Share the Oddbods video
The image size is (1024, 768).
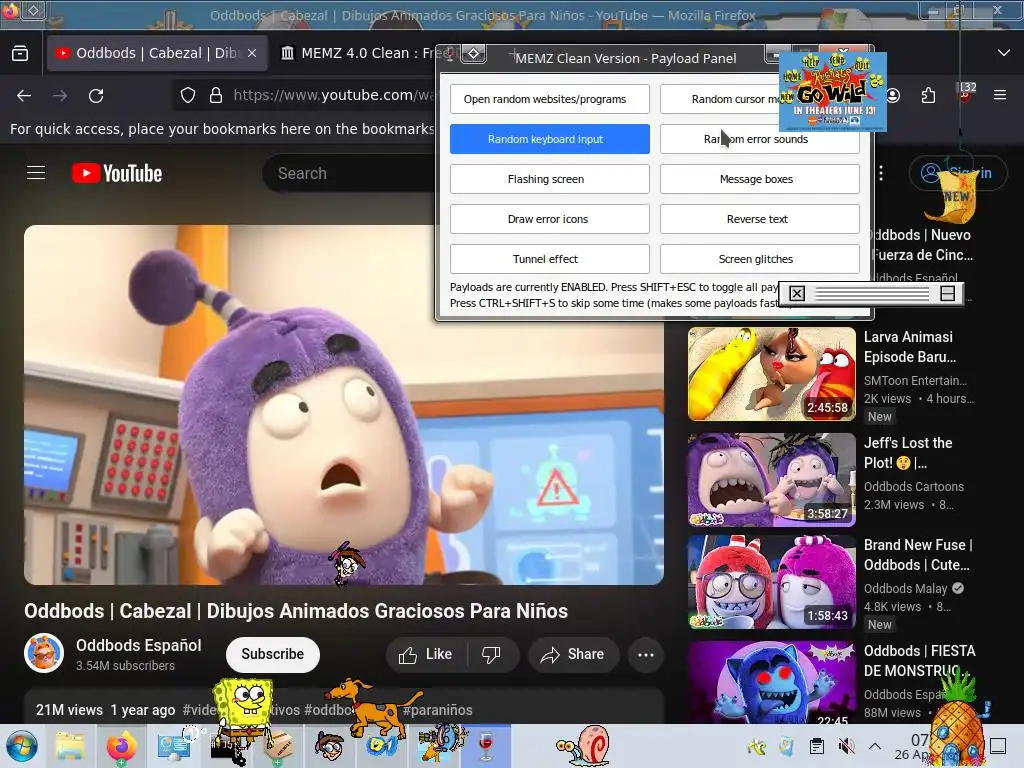(573, 654)
